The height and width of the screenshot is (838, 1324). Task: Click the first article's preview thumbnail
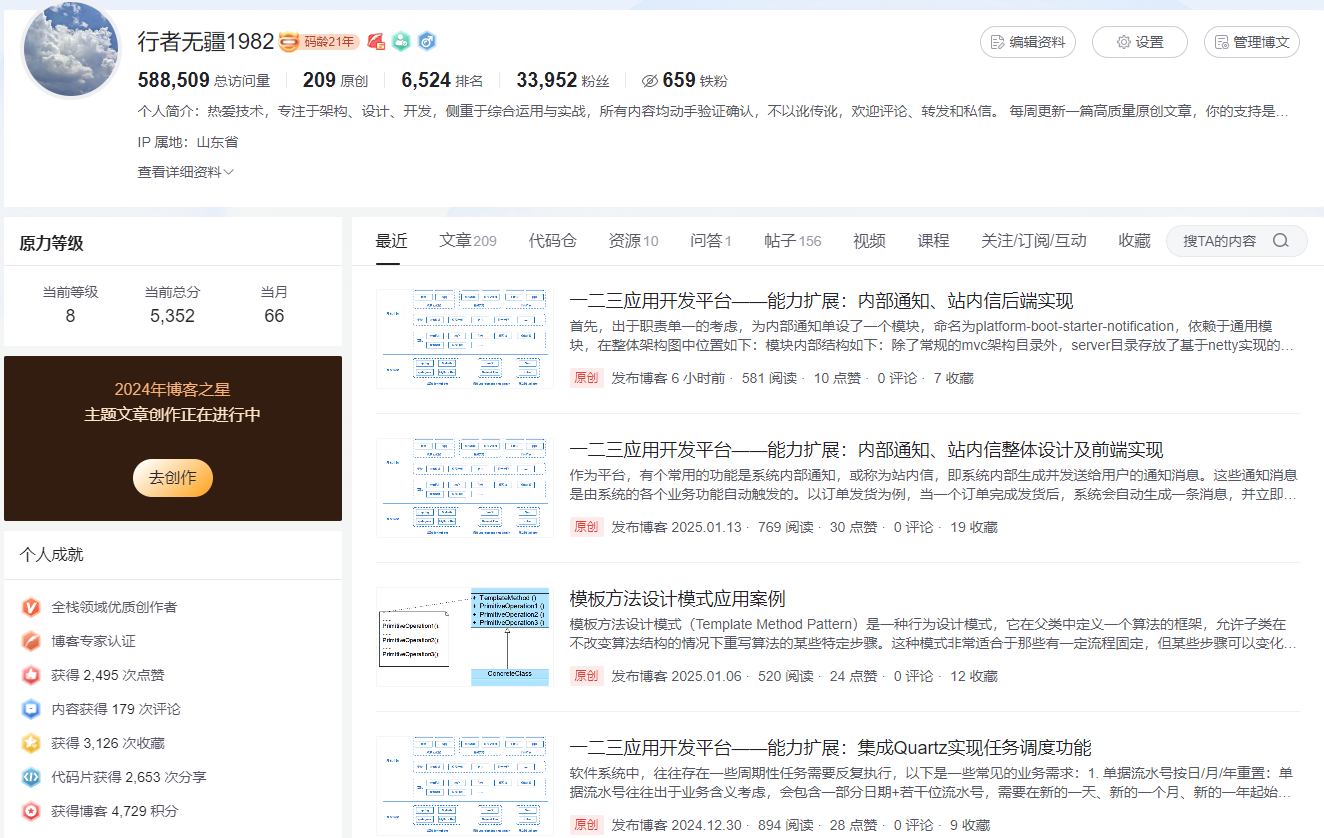(x=464, y=336)
